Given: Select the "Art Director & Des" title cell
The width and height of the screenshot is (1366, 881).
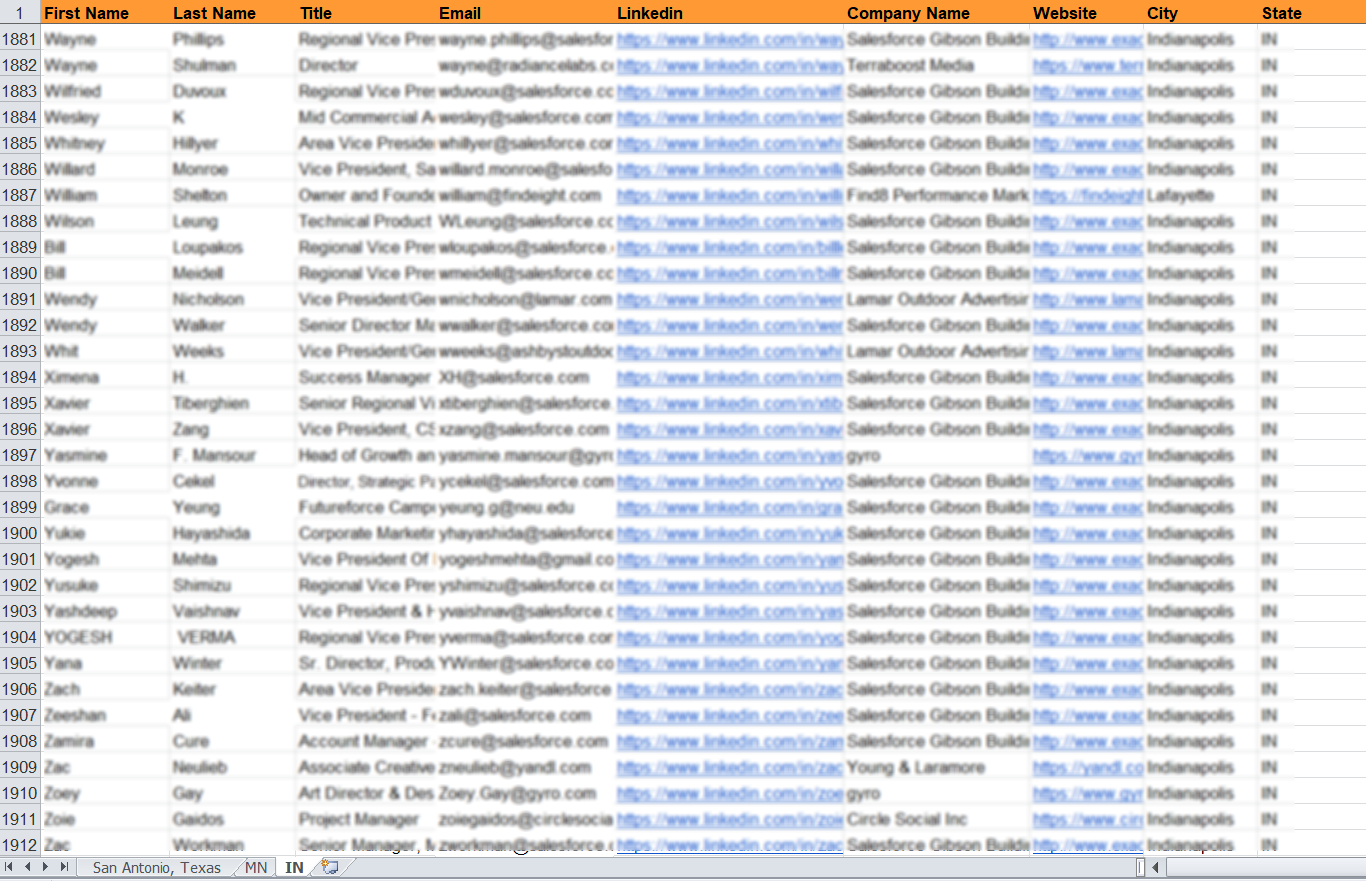Looking at the screenshot, I should coord(366,793).
